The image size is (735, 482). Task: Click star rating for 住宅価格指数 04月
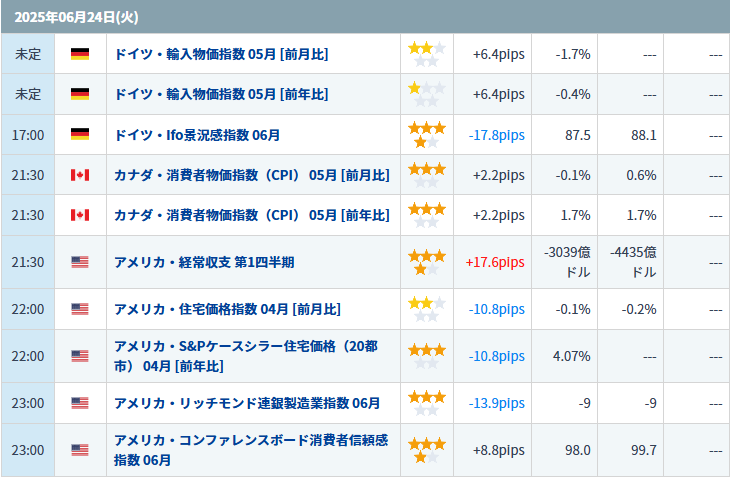pos(426,309)
